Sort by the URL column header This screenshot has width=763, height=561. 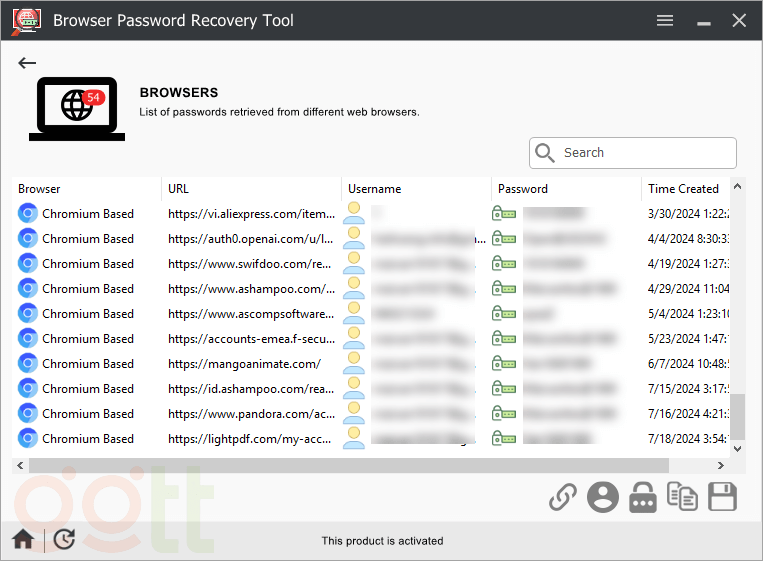(x=250, y=189)
